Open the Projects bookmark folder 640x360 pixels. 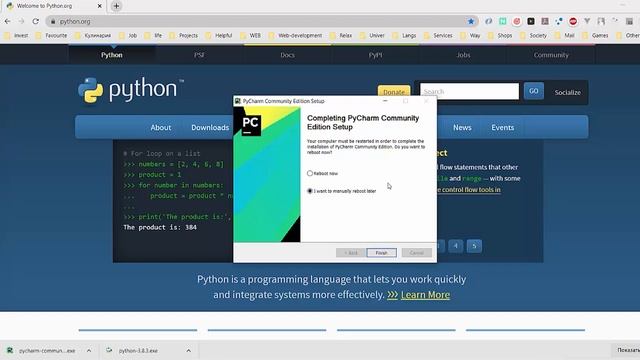tap(184, 36)
